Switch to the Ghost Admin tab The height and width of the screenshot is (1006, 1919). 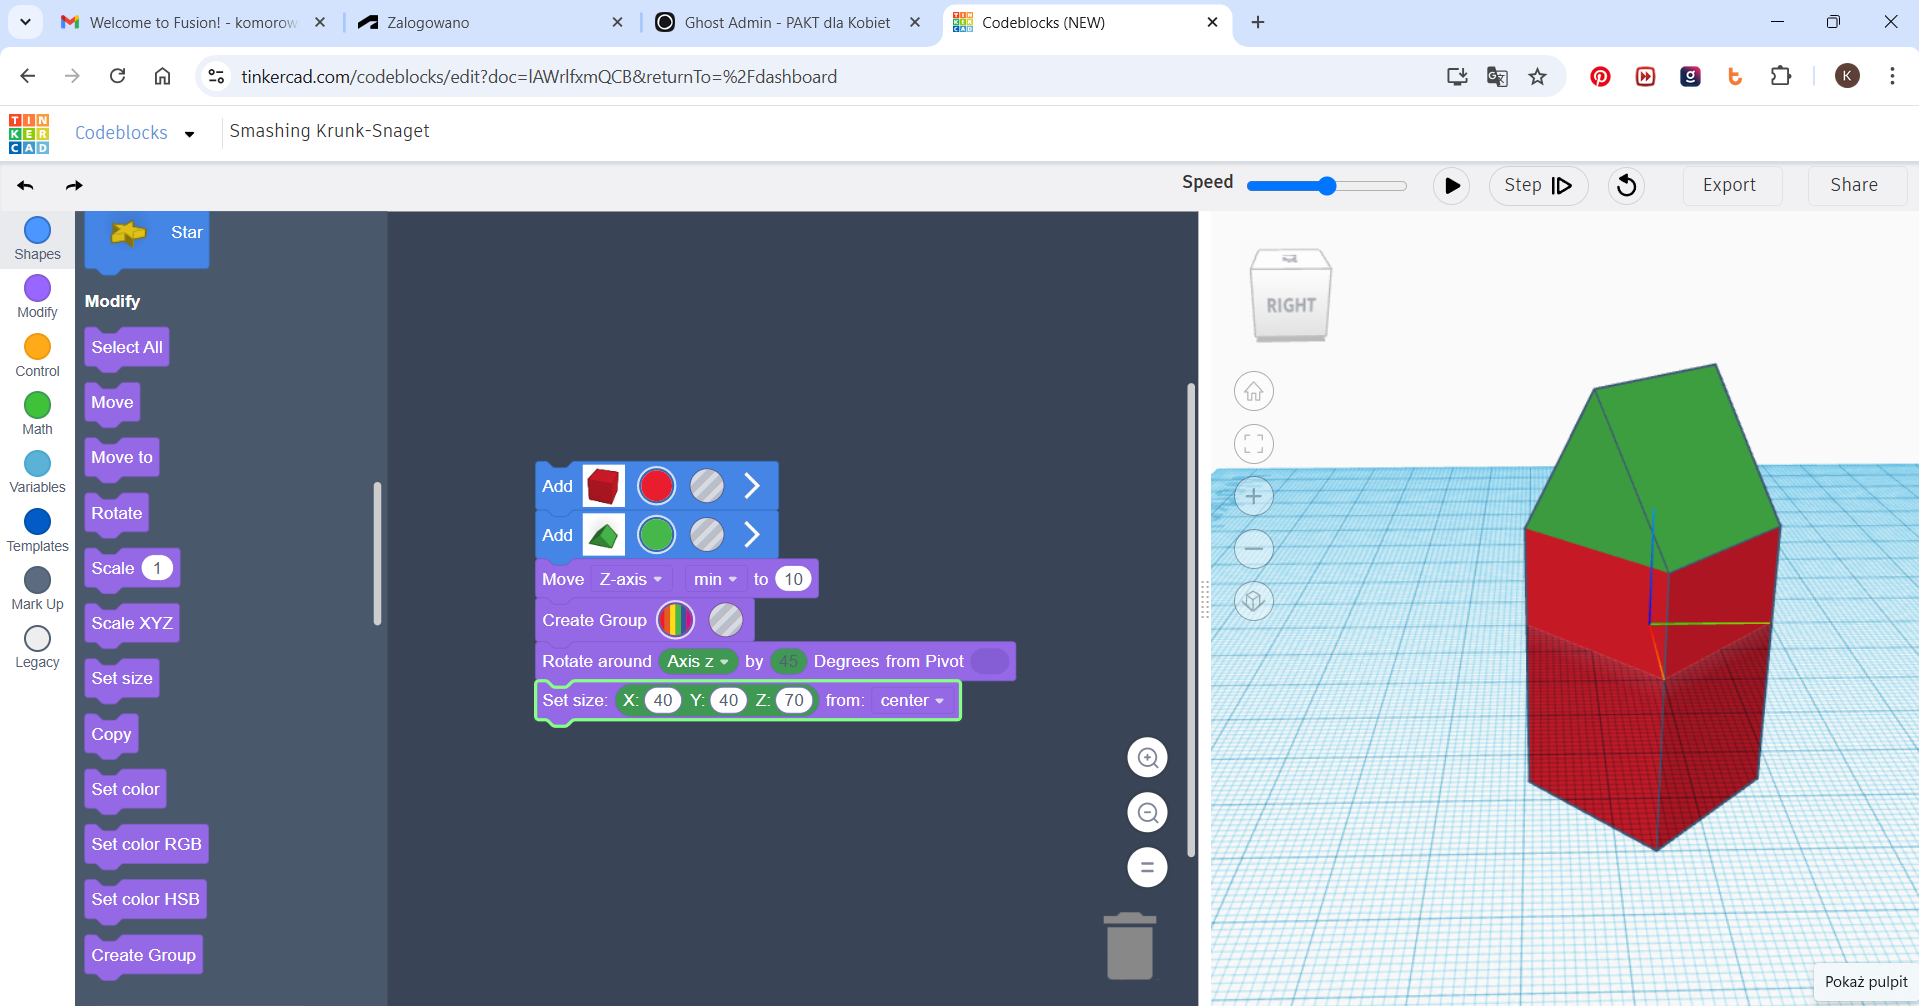(x=788, y=22)
